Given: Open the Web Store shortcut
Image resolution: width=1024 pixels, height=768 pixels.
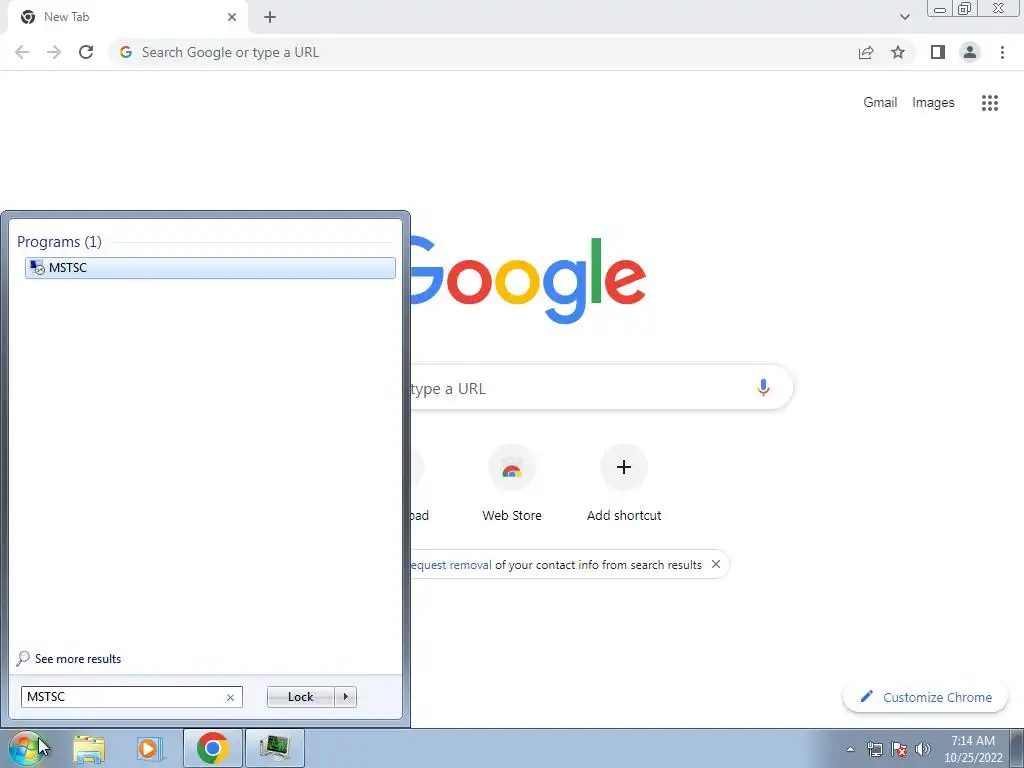Looking at the screenshot, I should tap(512, 483).
